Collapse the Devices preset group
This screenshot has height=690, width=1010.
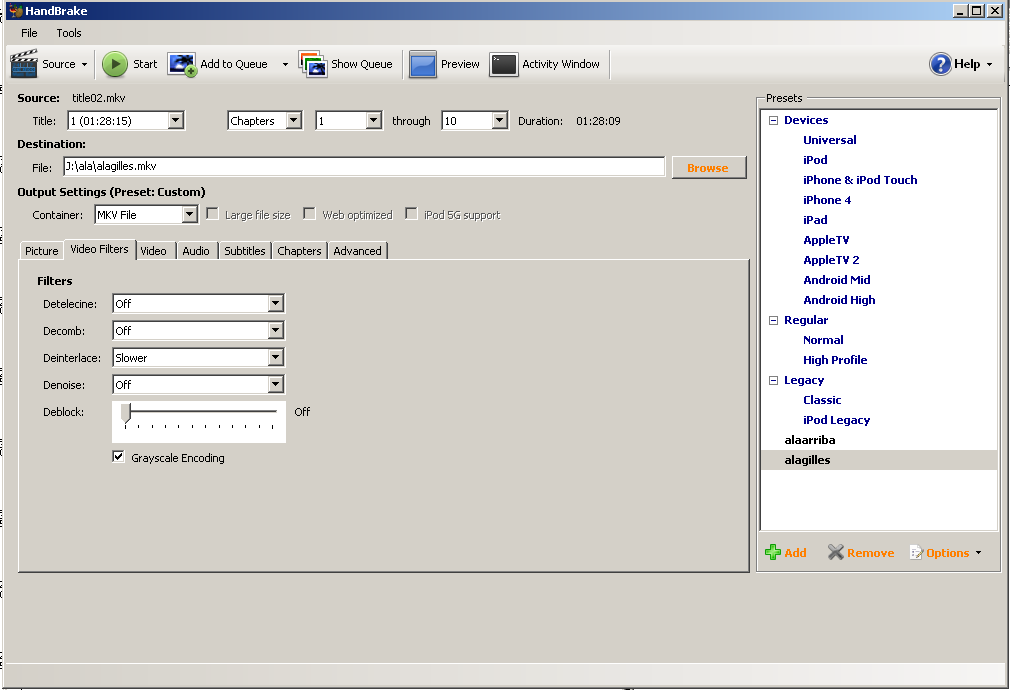click(774, 120)
